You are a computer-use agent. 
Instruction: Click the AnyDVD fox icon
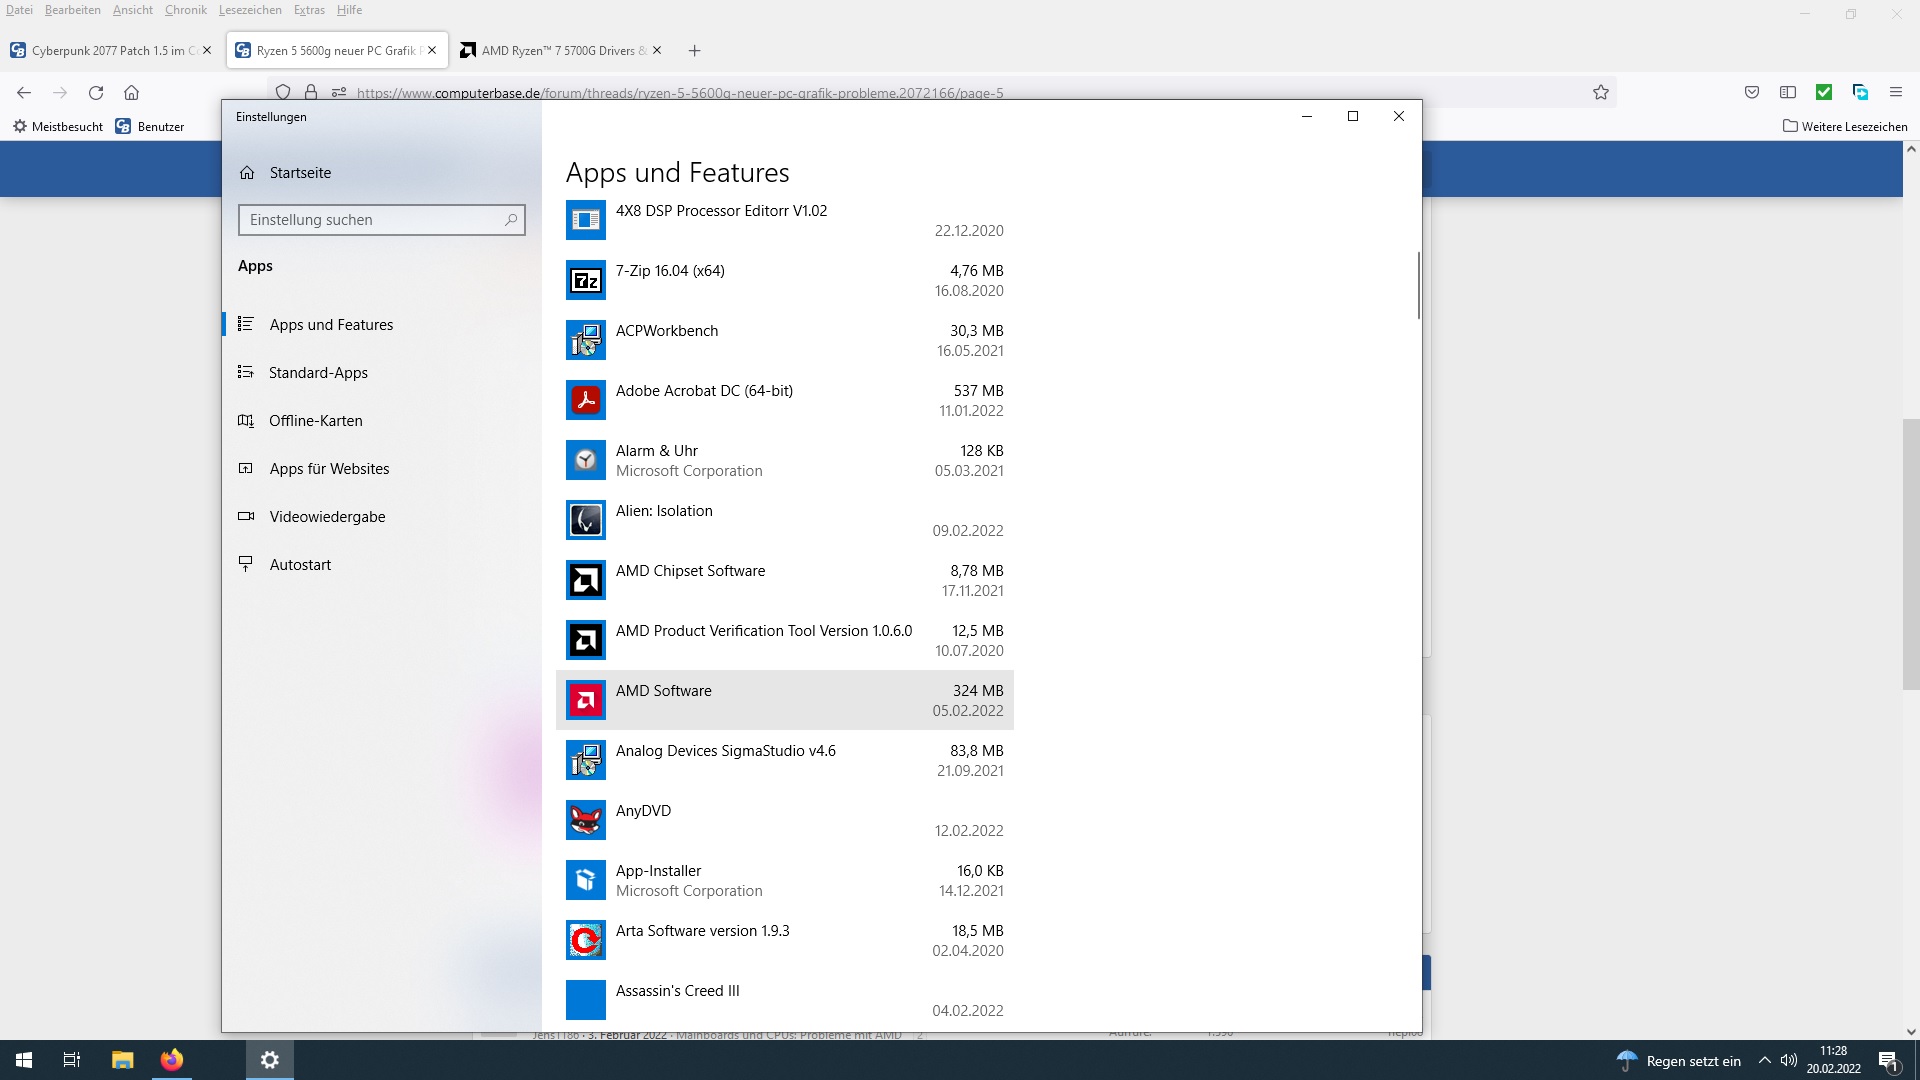[x=585, y=821]
